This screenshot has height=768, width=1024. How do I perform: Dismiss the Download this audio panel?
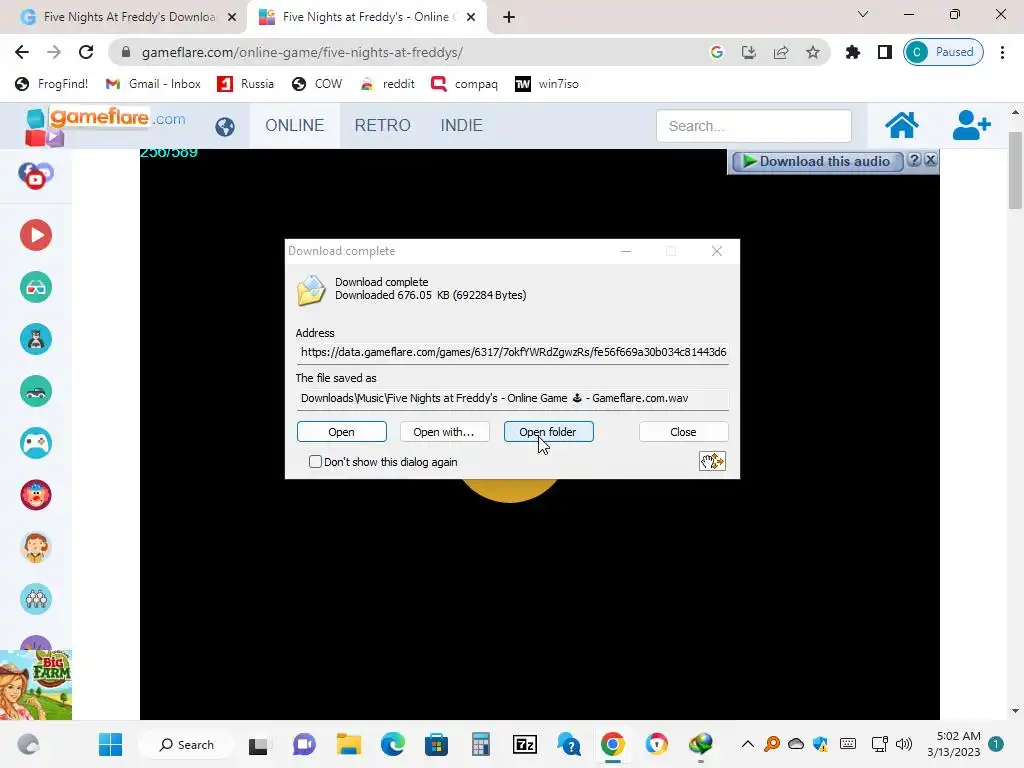point(931,160)
